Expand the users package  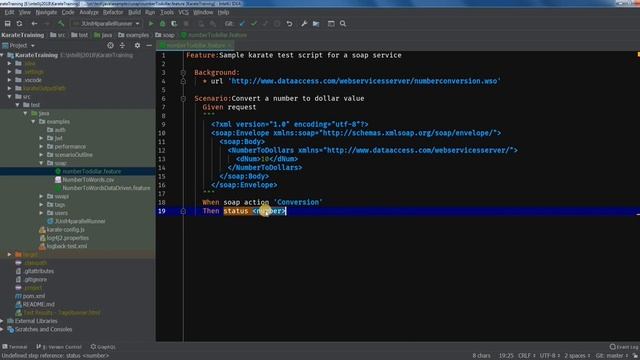click(x=41, y=213)
